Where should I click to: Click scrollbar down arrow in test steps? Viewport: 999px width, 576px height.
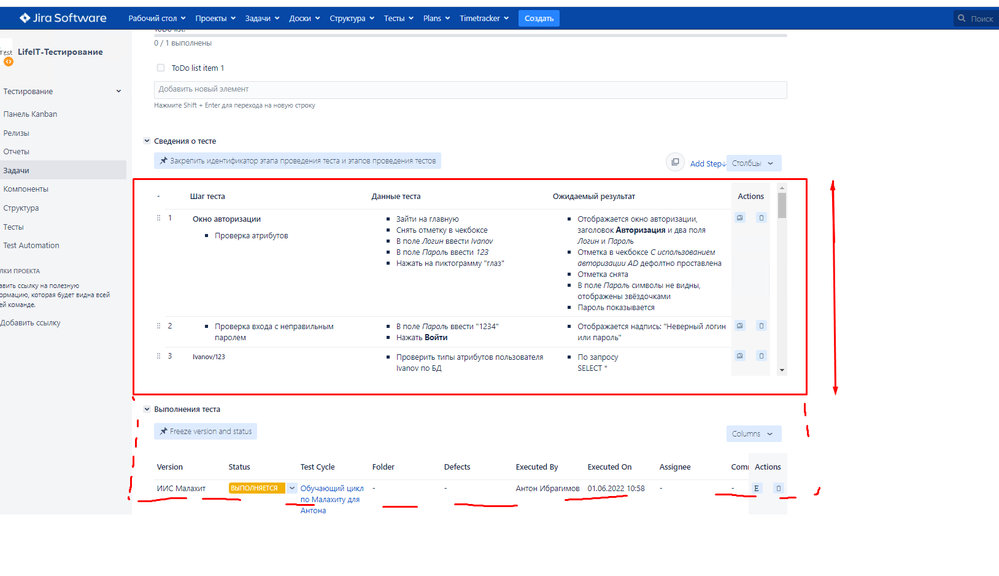(782, 370)
